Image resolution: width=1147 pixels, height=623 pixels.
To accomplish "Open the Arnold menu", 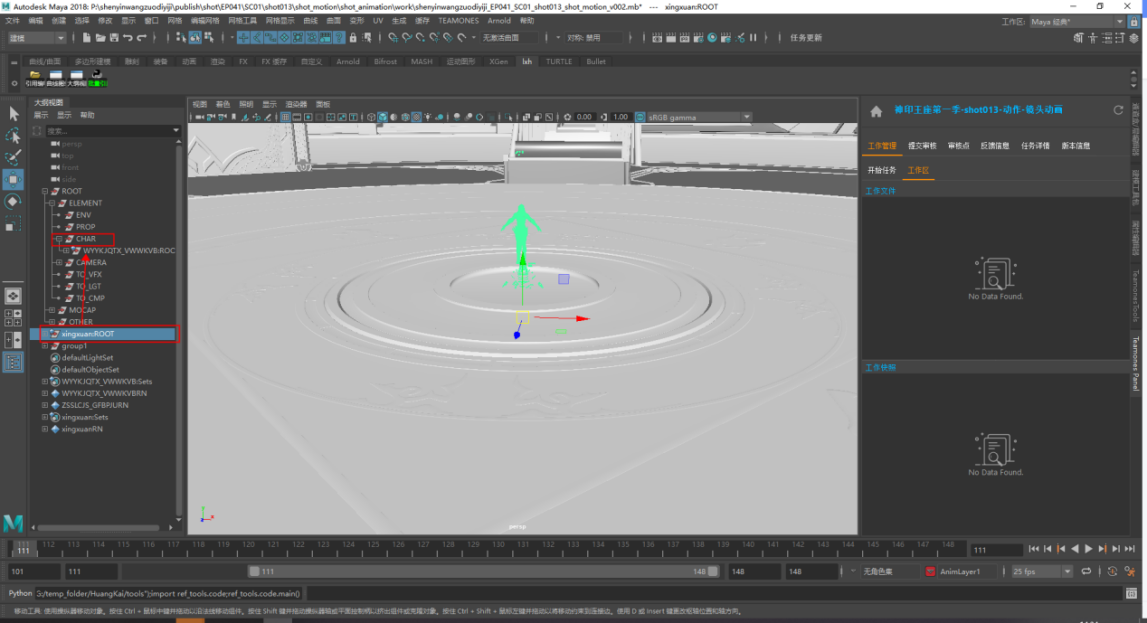I will 498,20.
